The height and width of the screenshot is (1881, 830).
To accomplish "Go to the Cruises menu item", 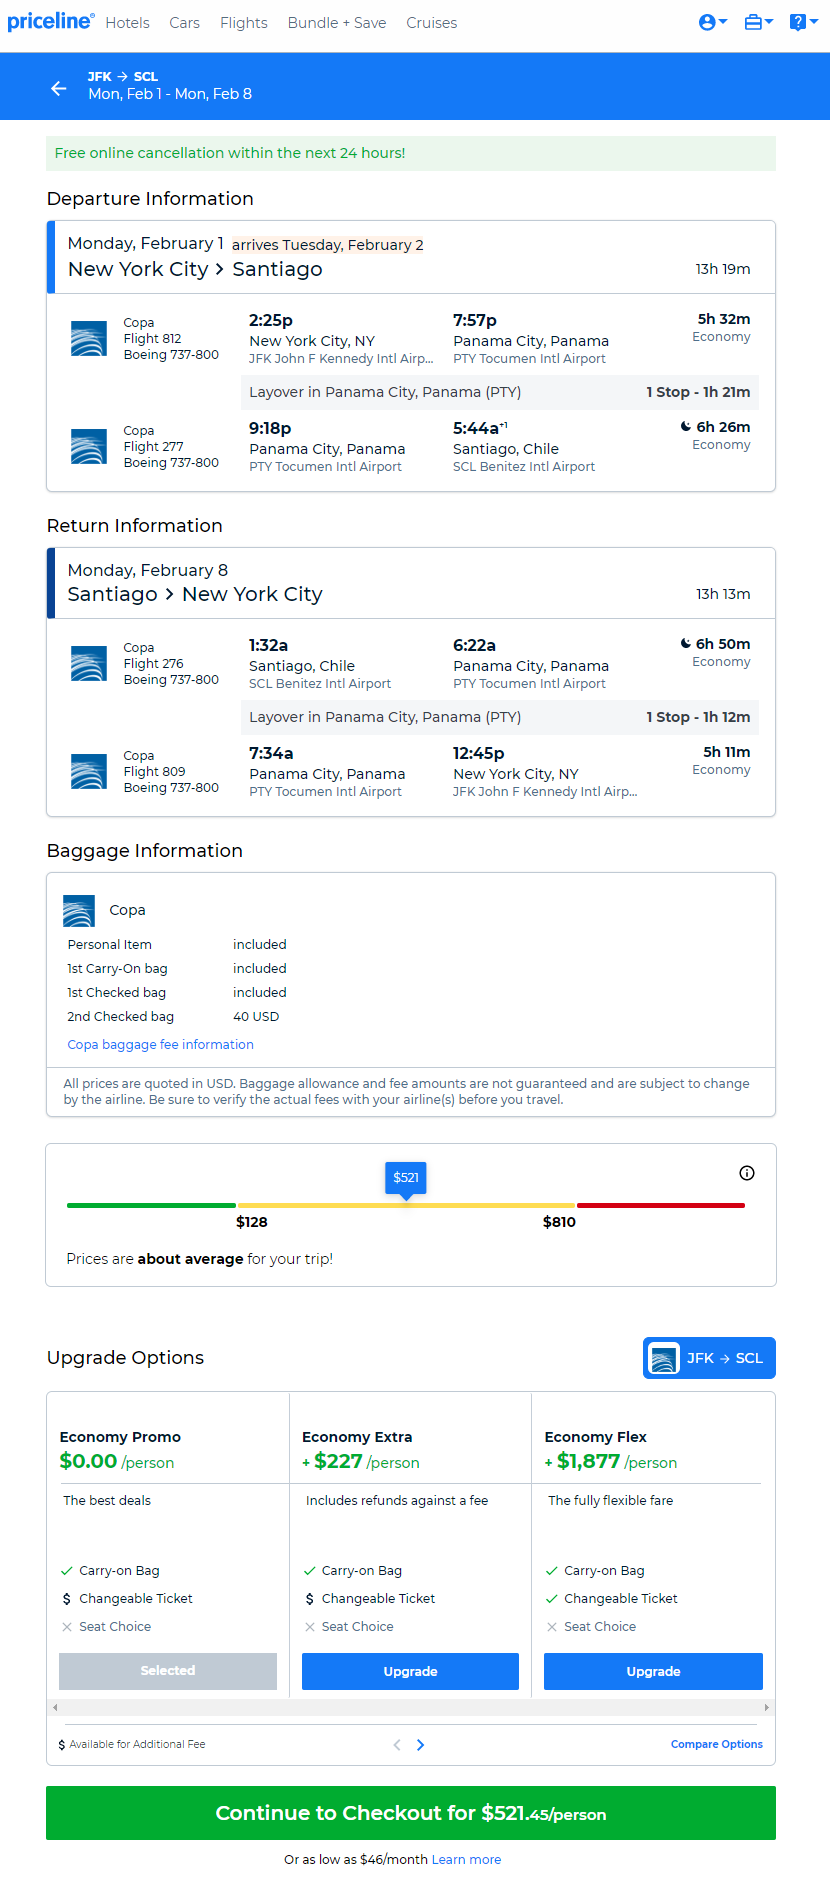I will pos(432,23).
